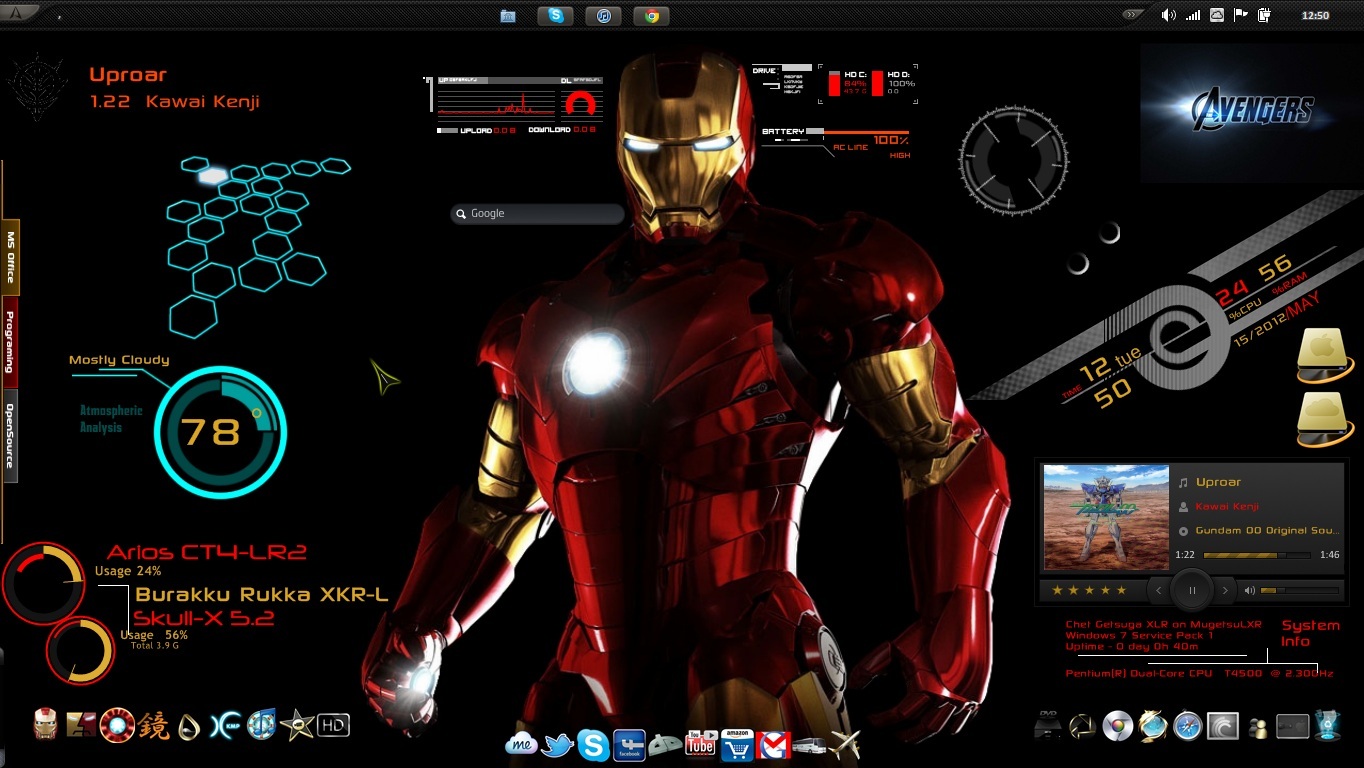Open the Iron Man helmet dock icon
This screenshot has height=768, width=1364.
45,723
